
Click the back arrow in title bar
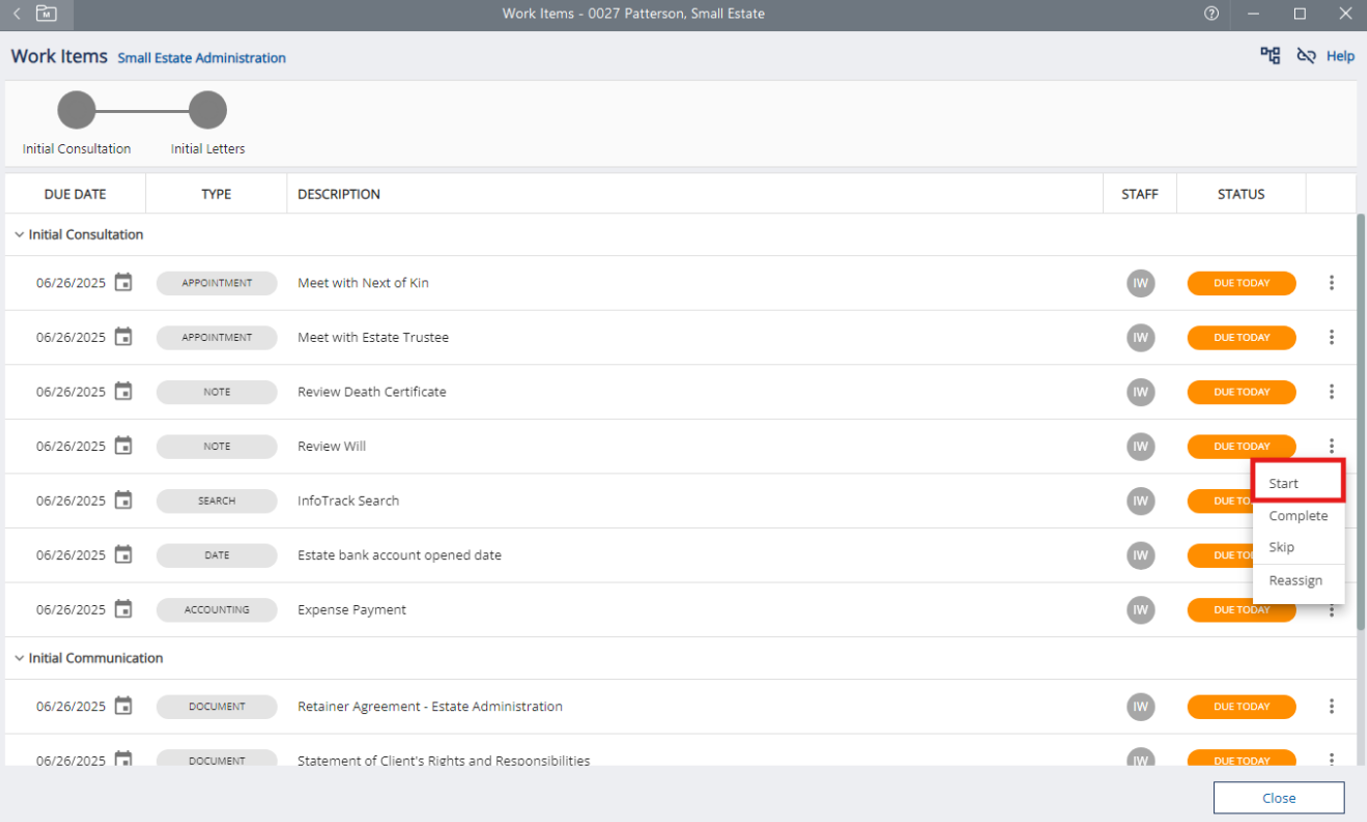17,14
